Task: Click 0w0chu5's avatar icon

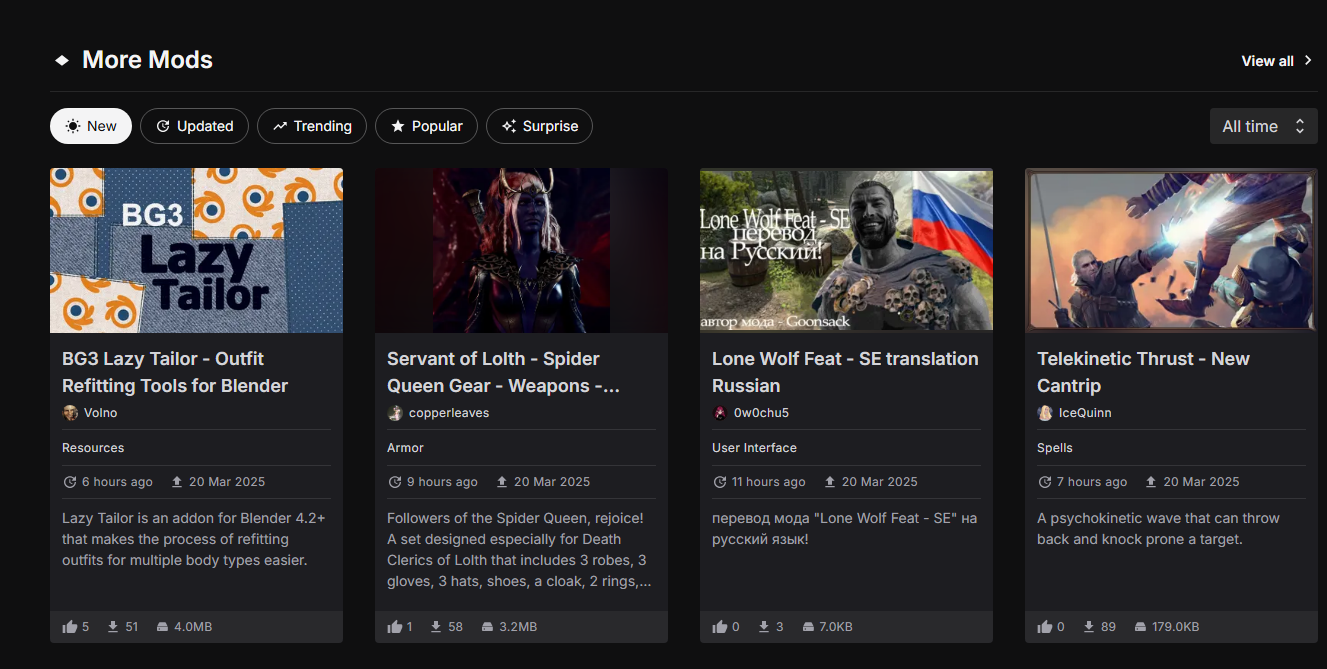Action: [x=720, y=413]
